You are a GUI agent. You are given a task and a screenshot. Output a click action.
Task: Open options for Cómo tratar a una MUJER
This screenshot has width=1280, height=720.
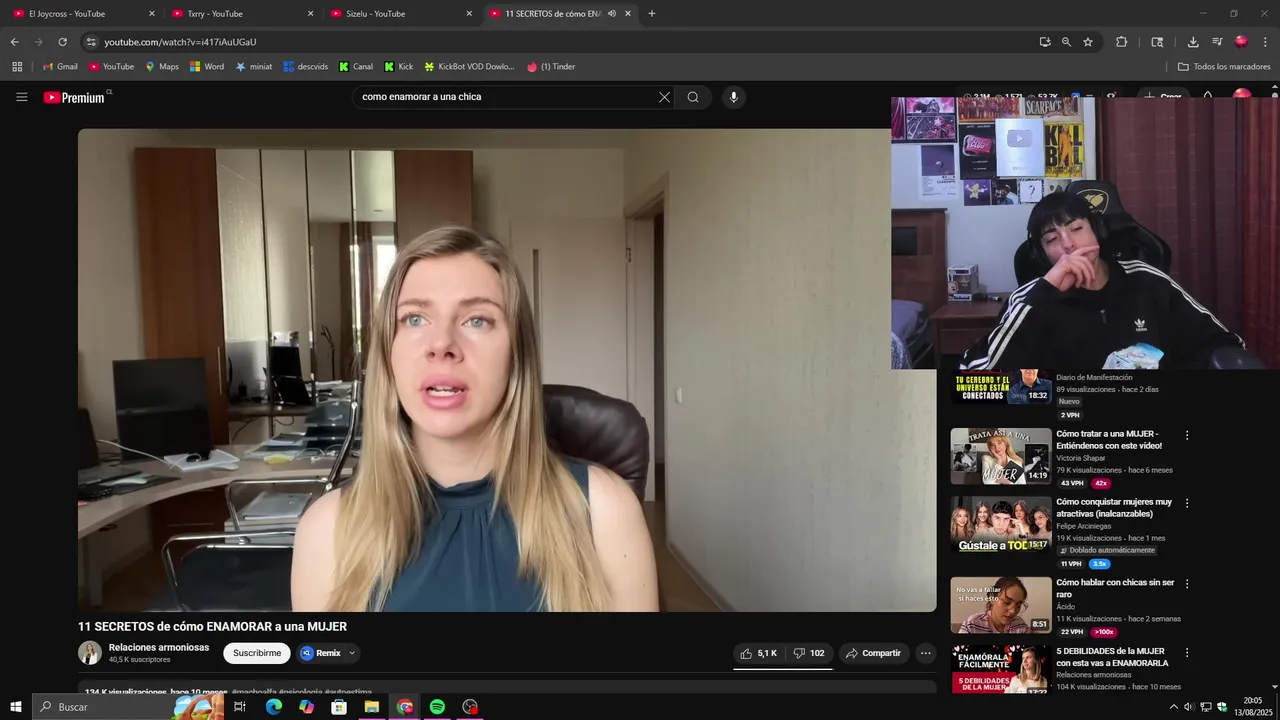click(x=1187, y=435)
